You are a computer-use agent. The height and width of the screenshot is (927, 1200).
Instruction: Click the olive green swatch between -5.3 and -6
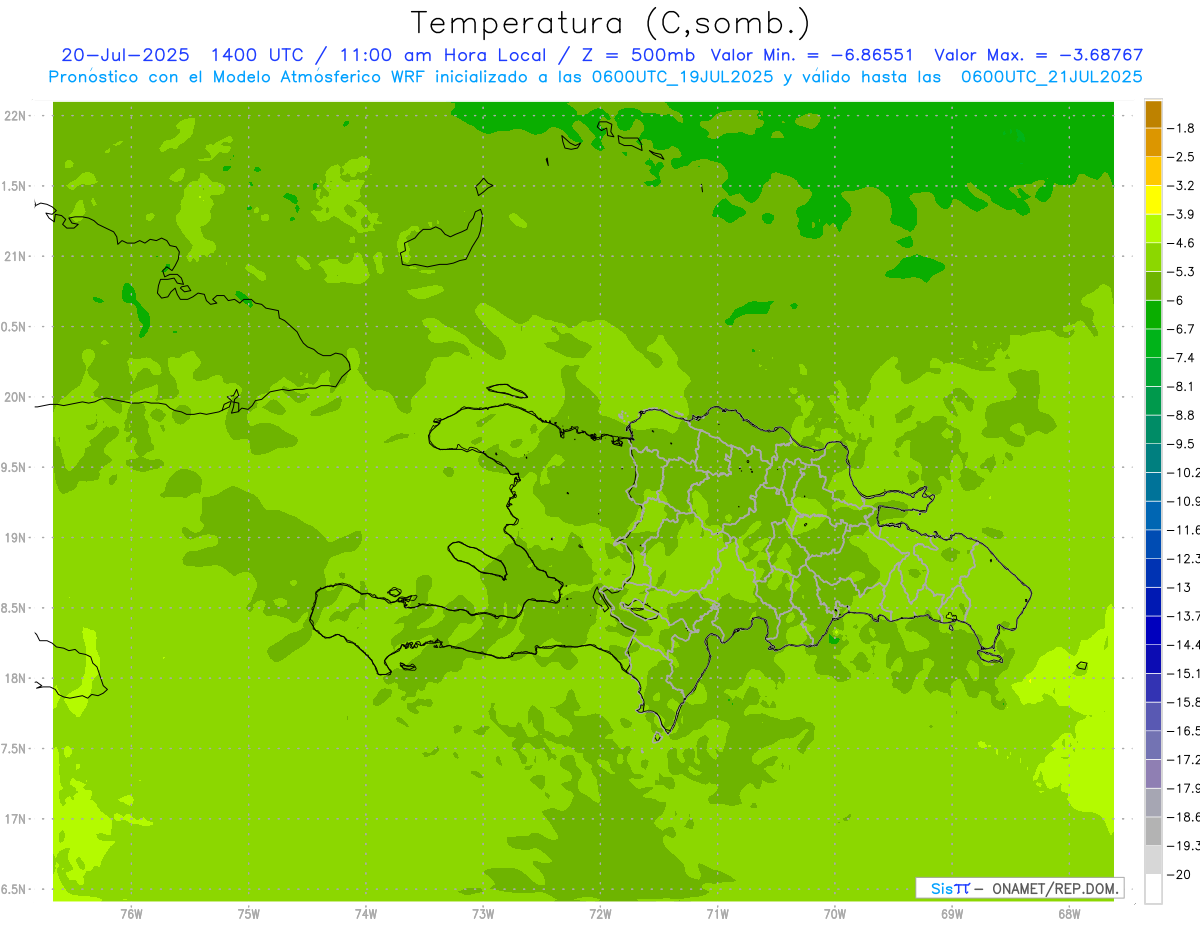click(1153, 286)
